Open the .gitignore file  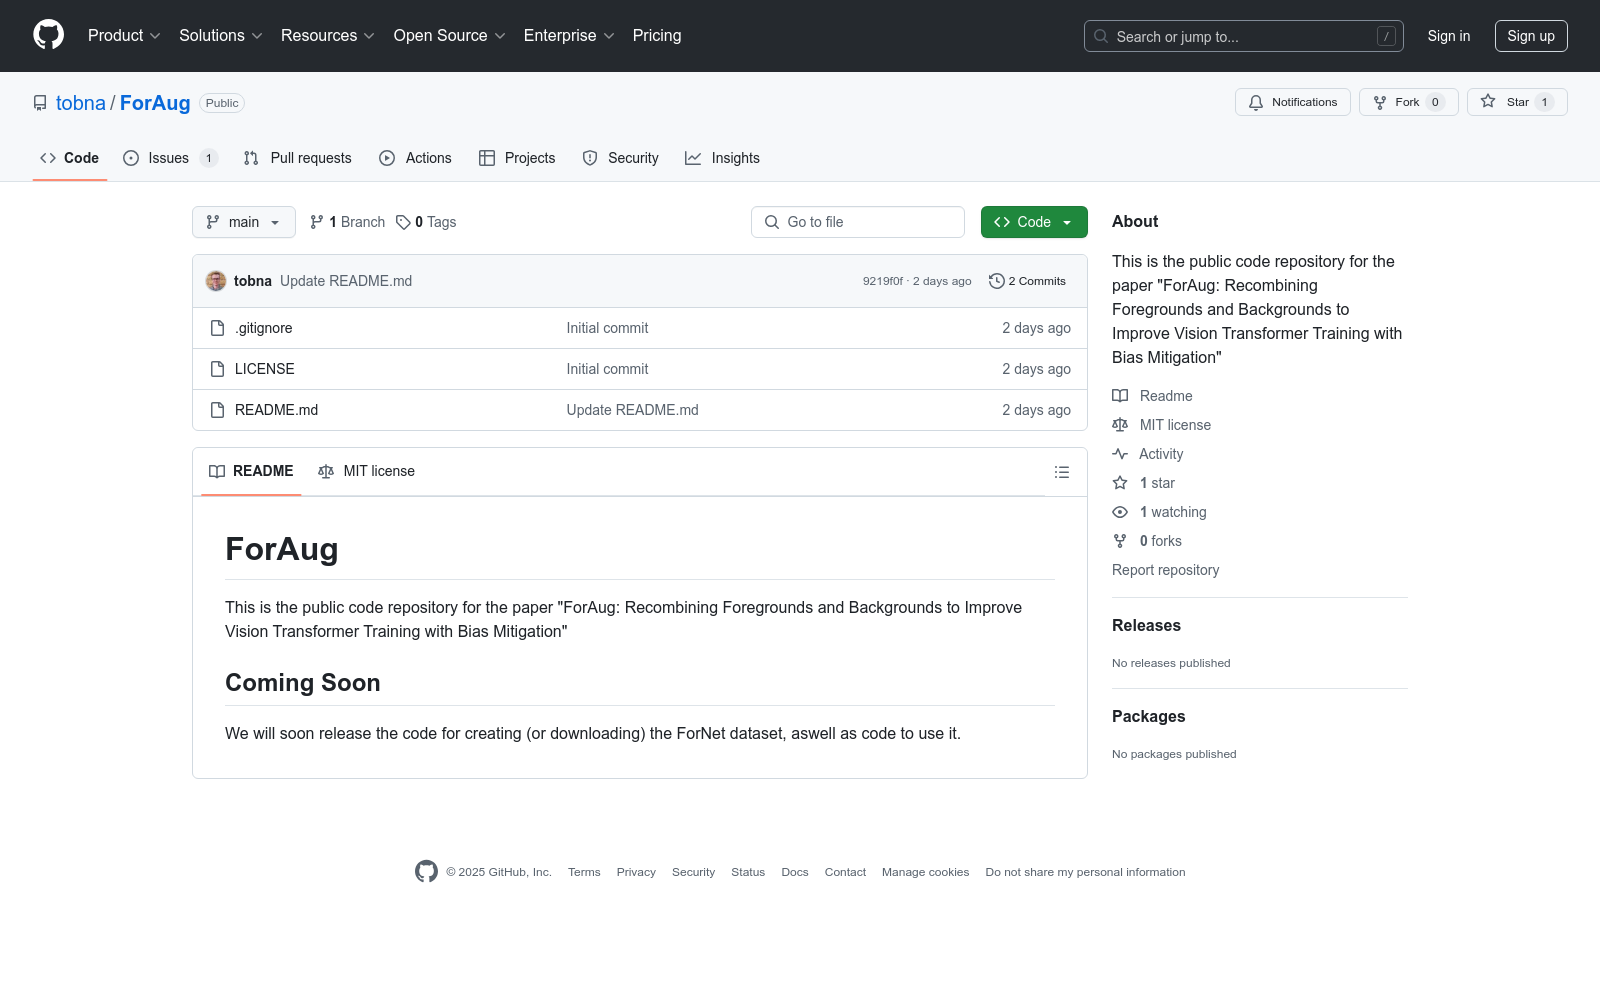pyautogui.click(x=264, y=328)
